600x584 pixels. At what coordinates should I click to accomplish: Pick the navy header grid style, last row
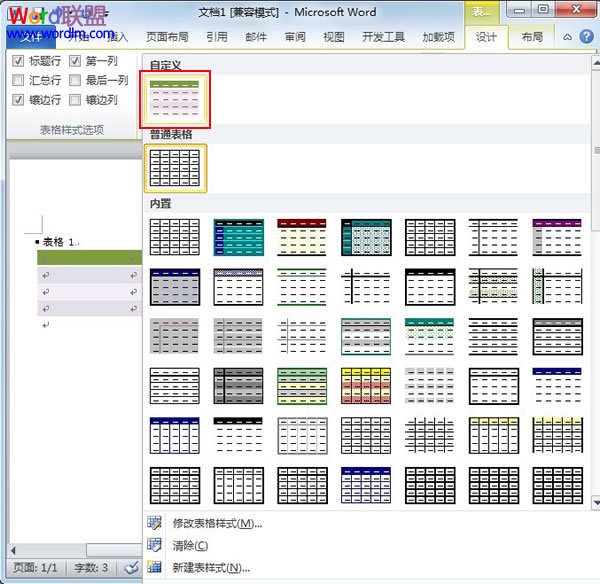[x=366, y=485]
